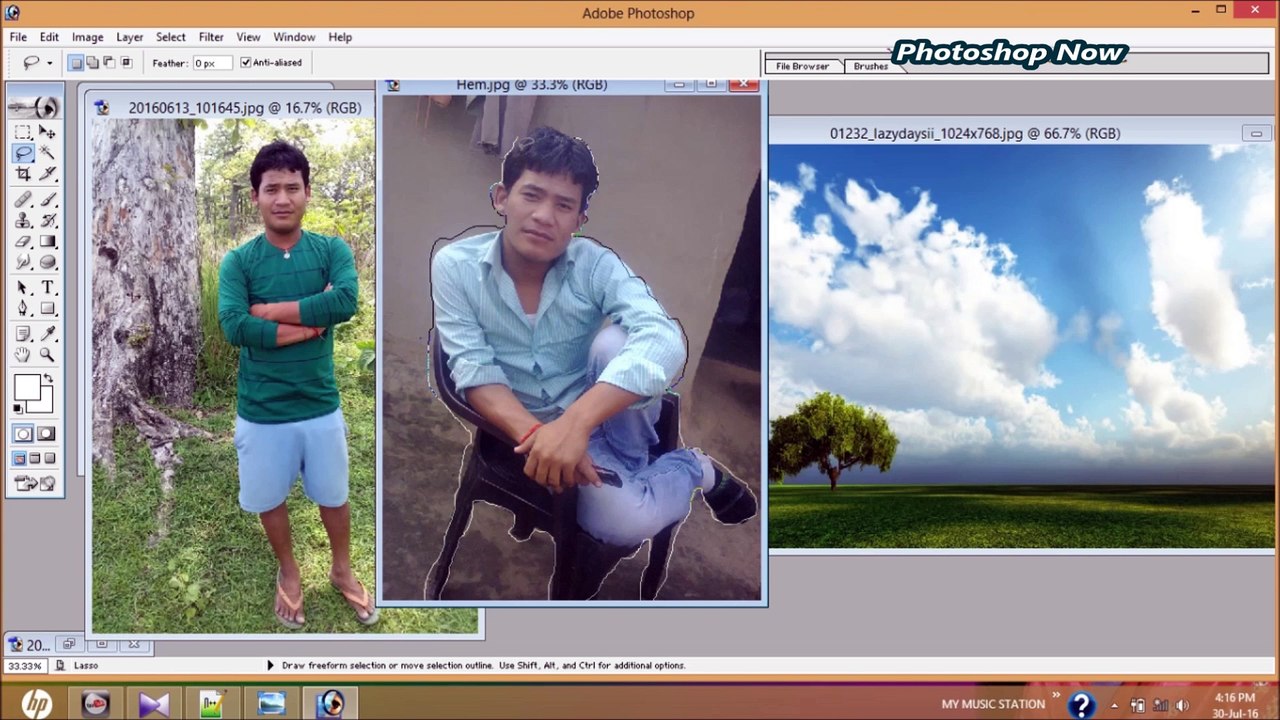Open the Window menu
The image size is (1280, 720).
click(x=294, y=37)
